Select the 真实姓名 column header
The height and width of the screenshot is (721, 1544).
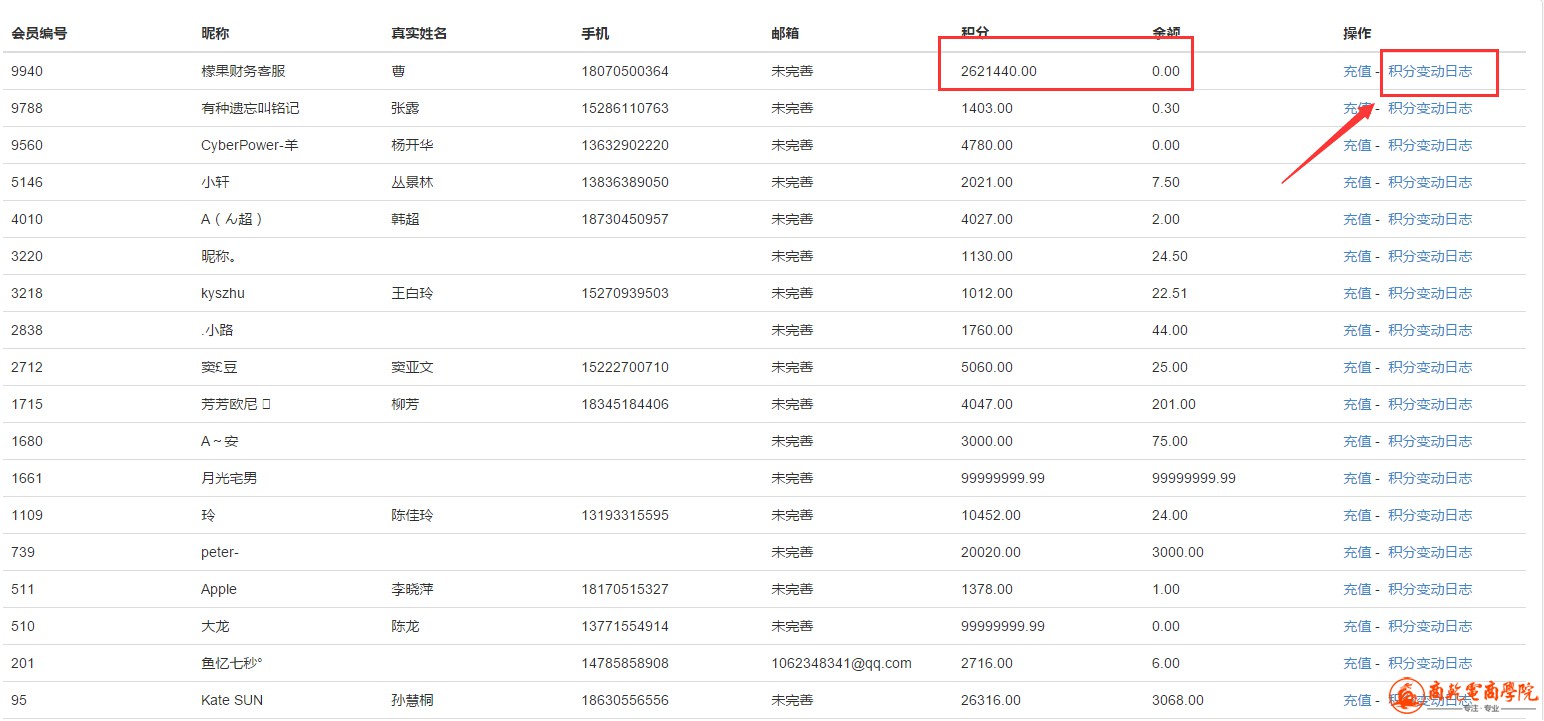[x=419, y=33]
